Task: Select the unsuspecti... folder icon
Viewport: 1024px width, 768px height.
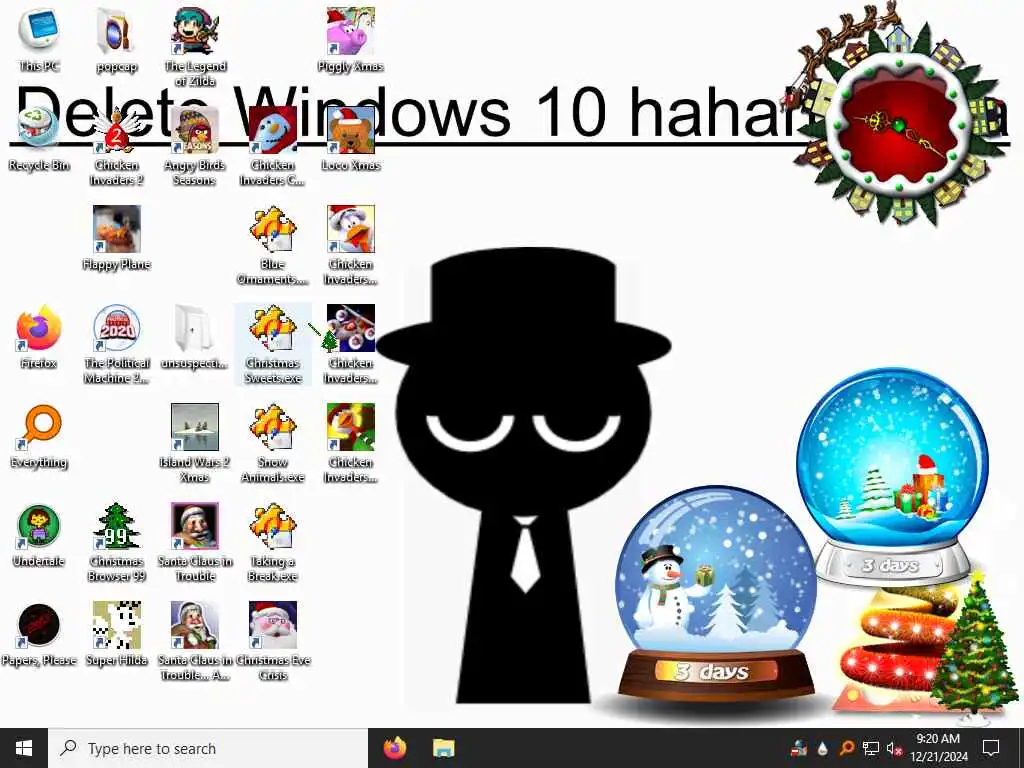Action: click(x=195, y=337)
